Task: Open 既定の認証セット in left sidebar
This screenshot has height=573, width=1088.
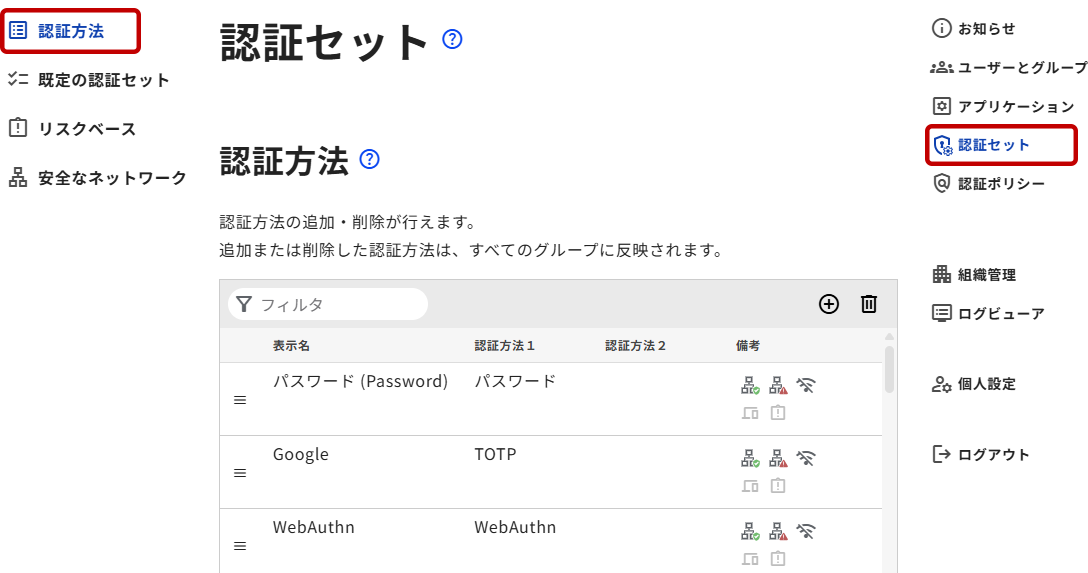Action: click(103, 80)
